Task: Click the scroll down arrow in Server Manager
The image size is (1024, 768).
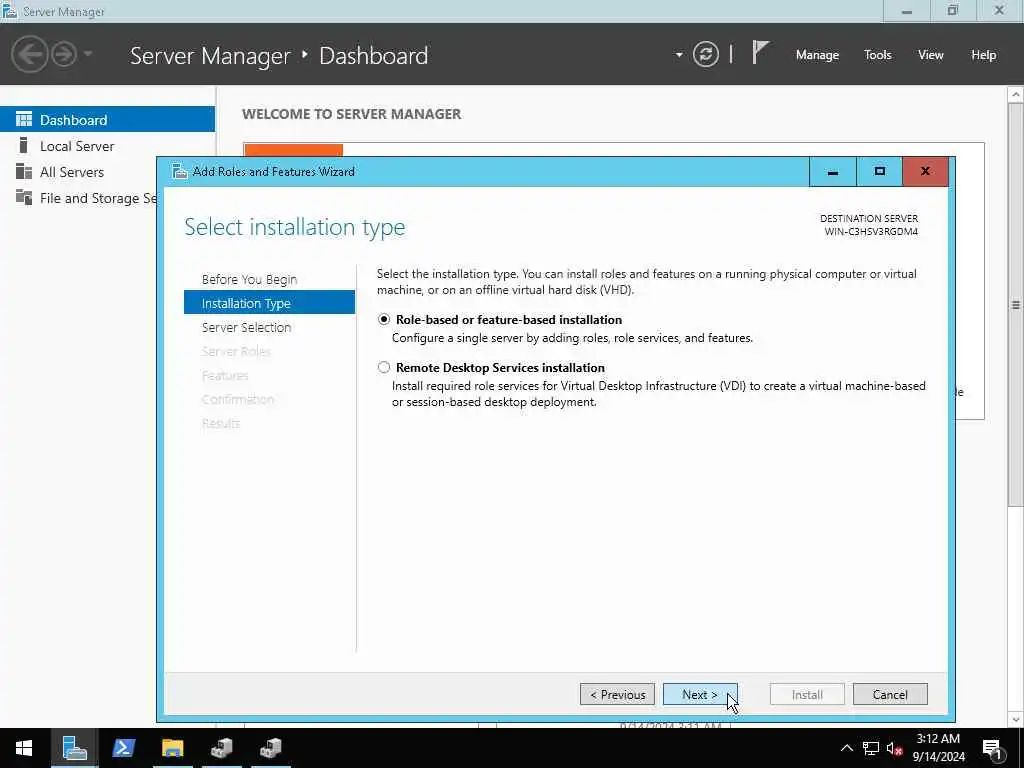Action: [1016, 720]
